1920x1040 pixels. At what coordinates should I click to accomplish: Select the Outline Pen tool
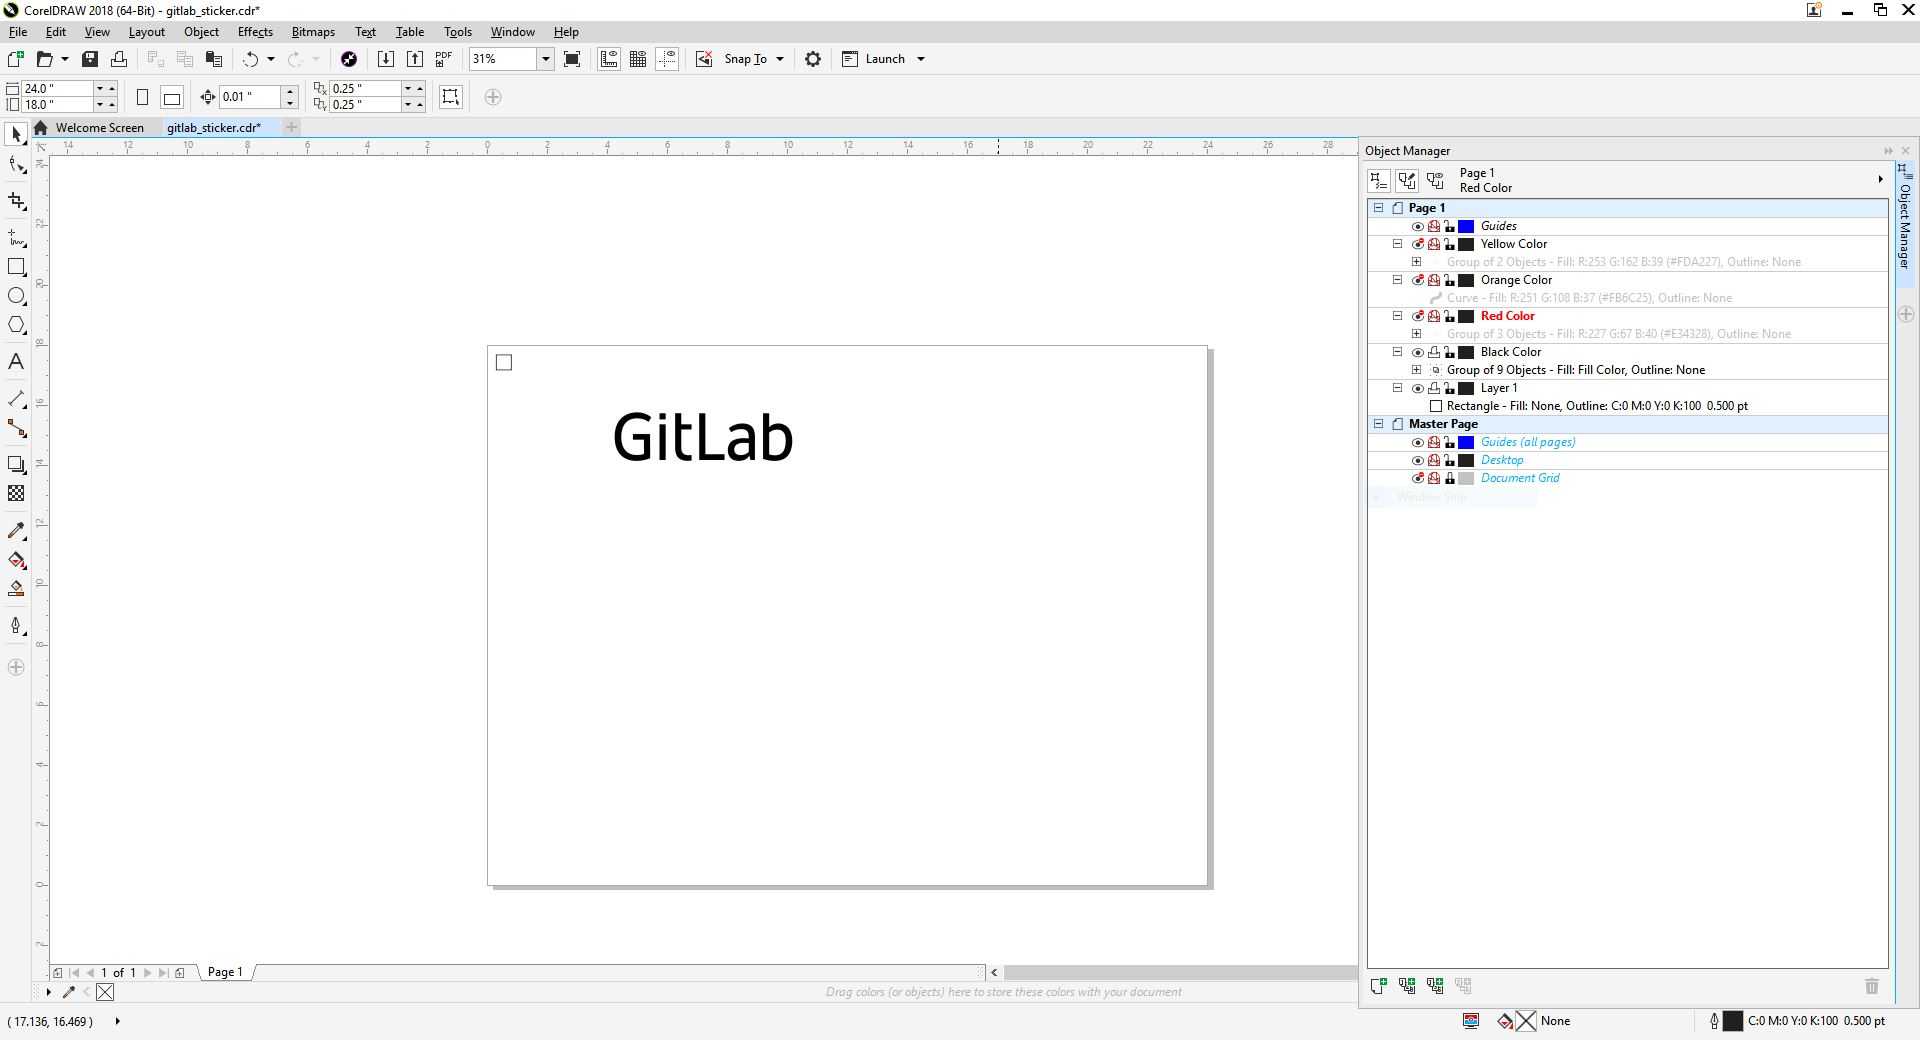(x=16, y=626)
